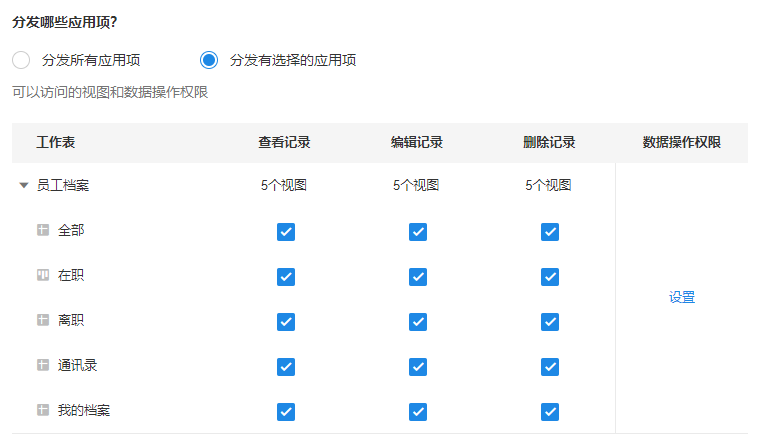This screenshot has height=436, width=765.
Task: Open 5个视图 under 查看记录 column
Action: click(284, 185)
